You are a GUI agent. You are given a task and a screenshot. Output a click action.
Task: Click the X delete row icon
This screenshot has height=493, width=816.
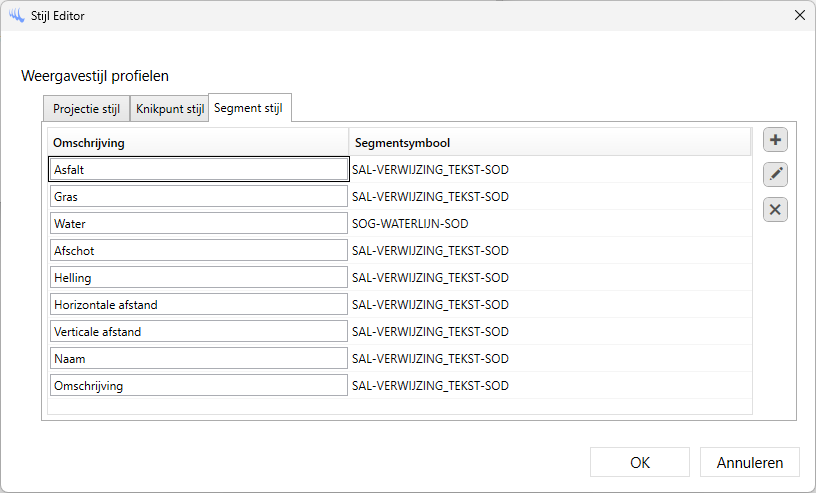775,210
